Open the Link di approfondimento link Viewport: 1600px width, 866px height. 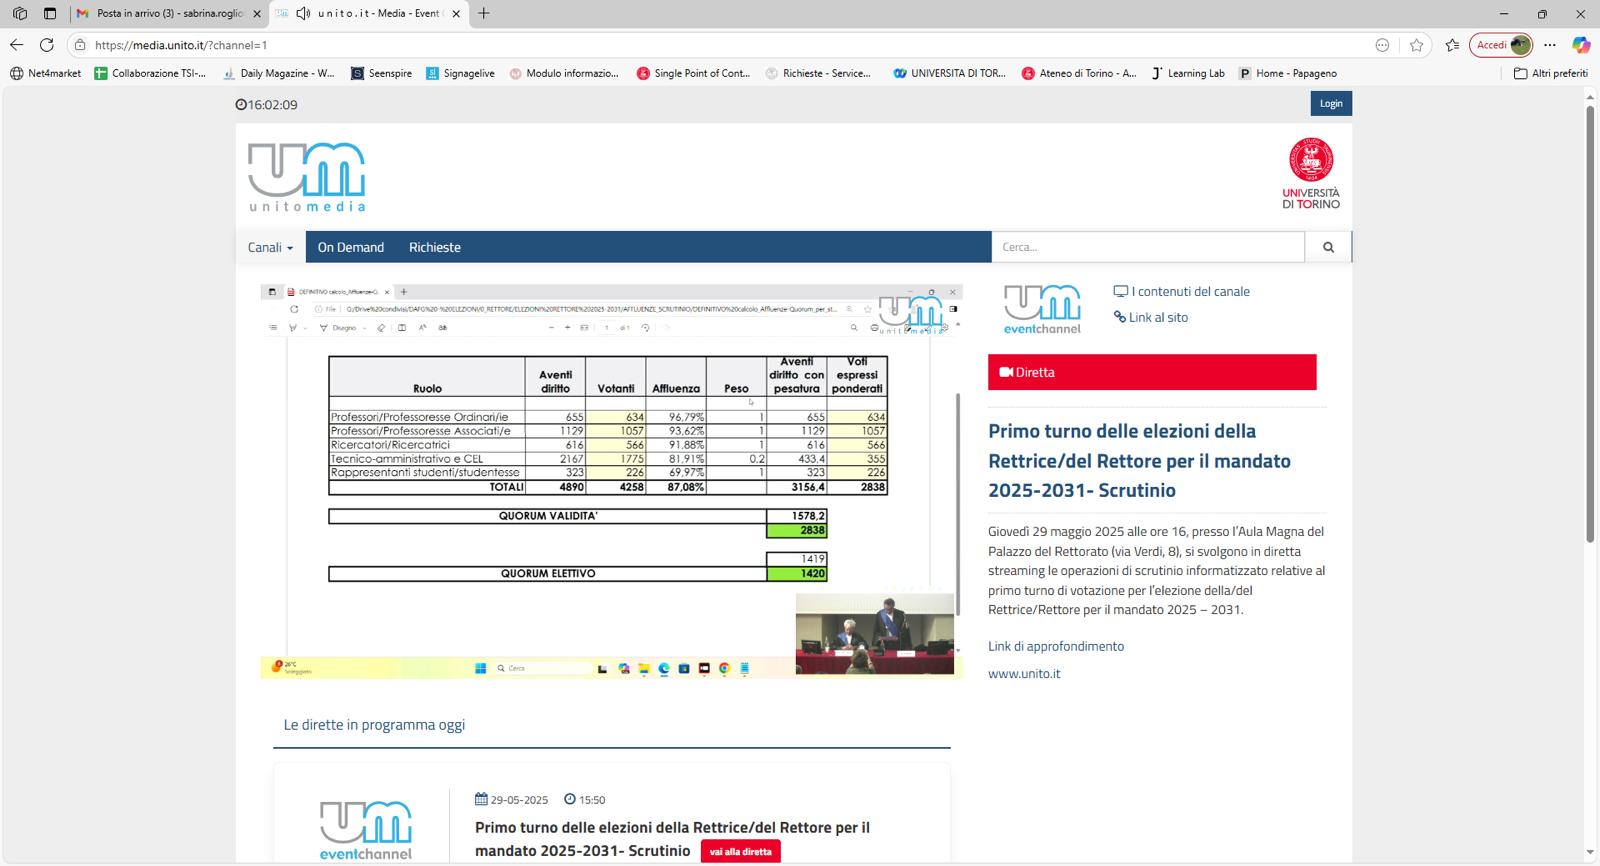point(1055,646)
